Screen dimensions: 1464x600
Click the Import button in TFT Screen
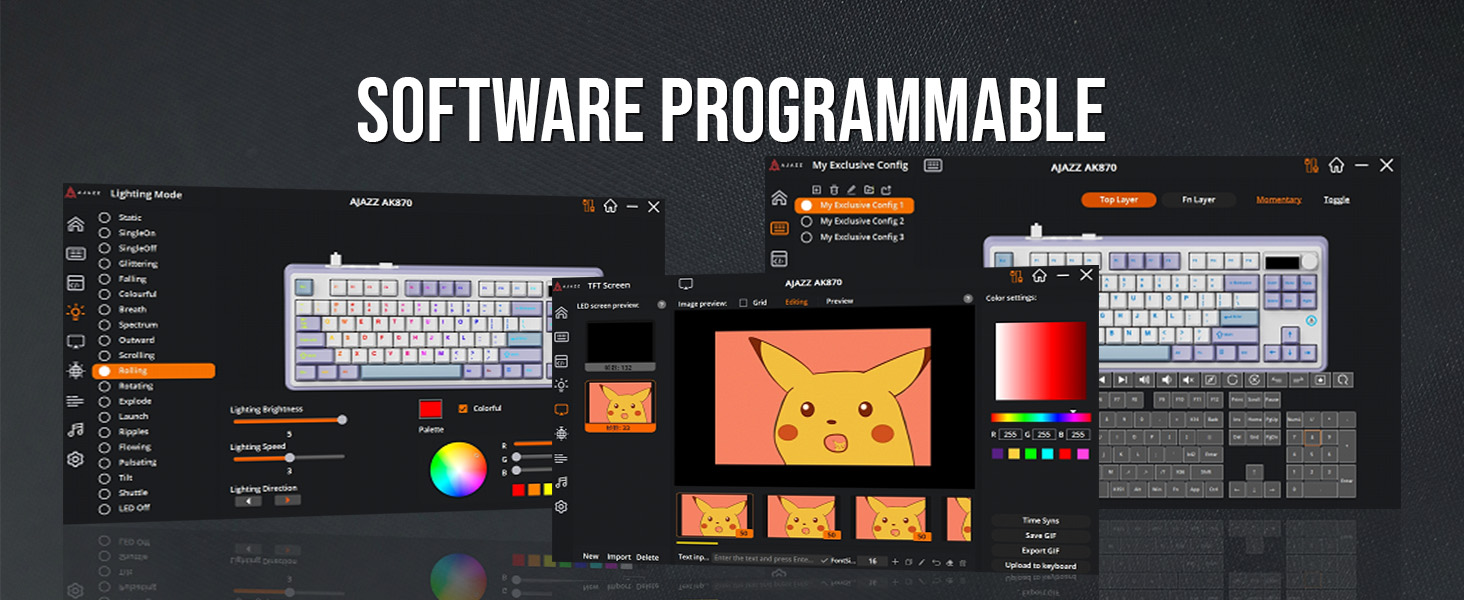pos(619,557)
